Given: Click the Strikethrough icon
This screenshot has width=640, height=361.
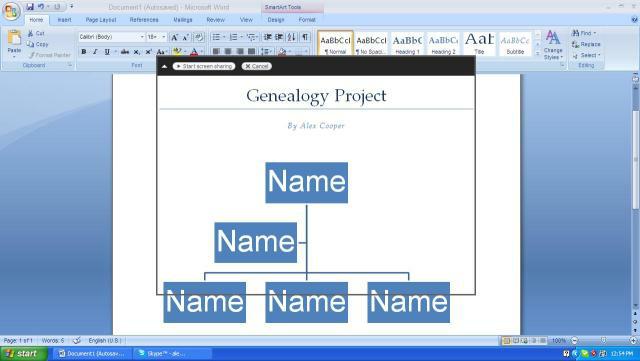Looking at the screenshot, I should (x=125, y=52).
